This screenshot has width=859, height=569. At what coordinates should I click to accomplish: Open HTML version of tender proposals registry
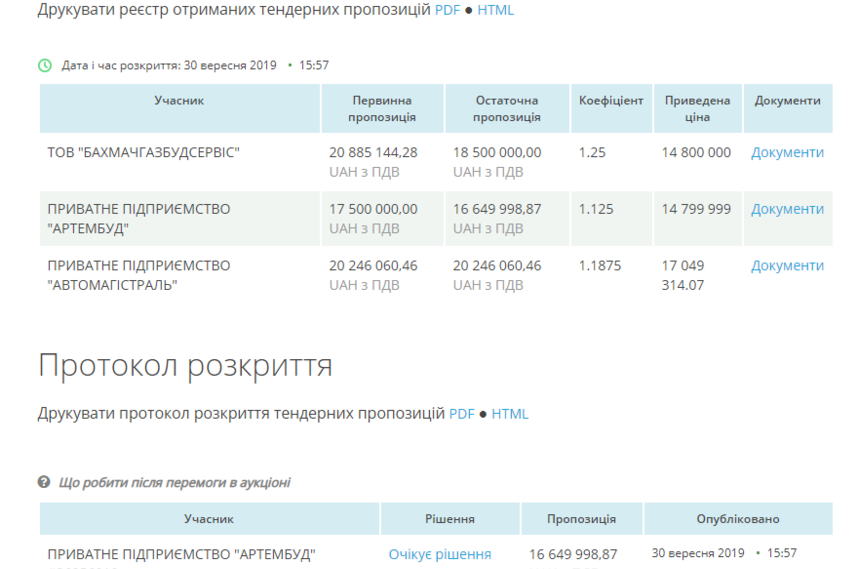click(495, 11)
